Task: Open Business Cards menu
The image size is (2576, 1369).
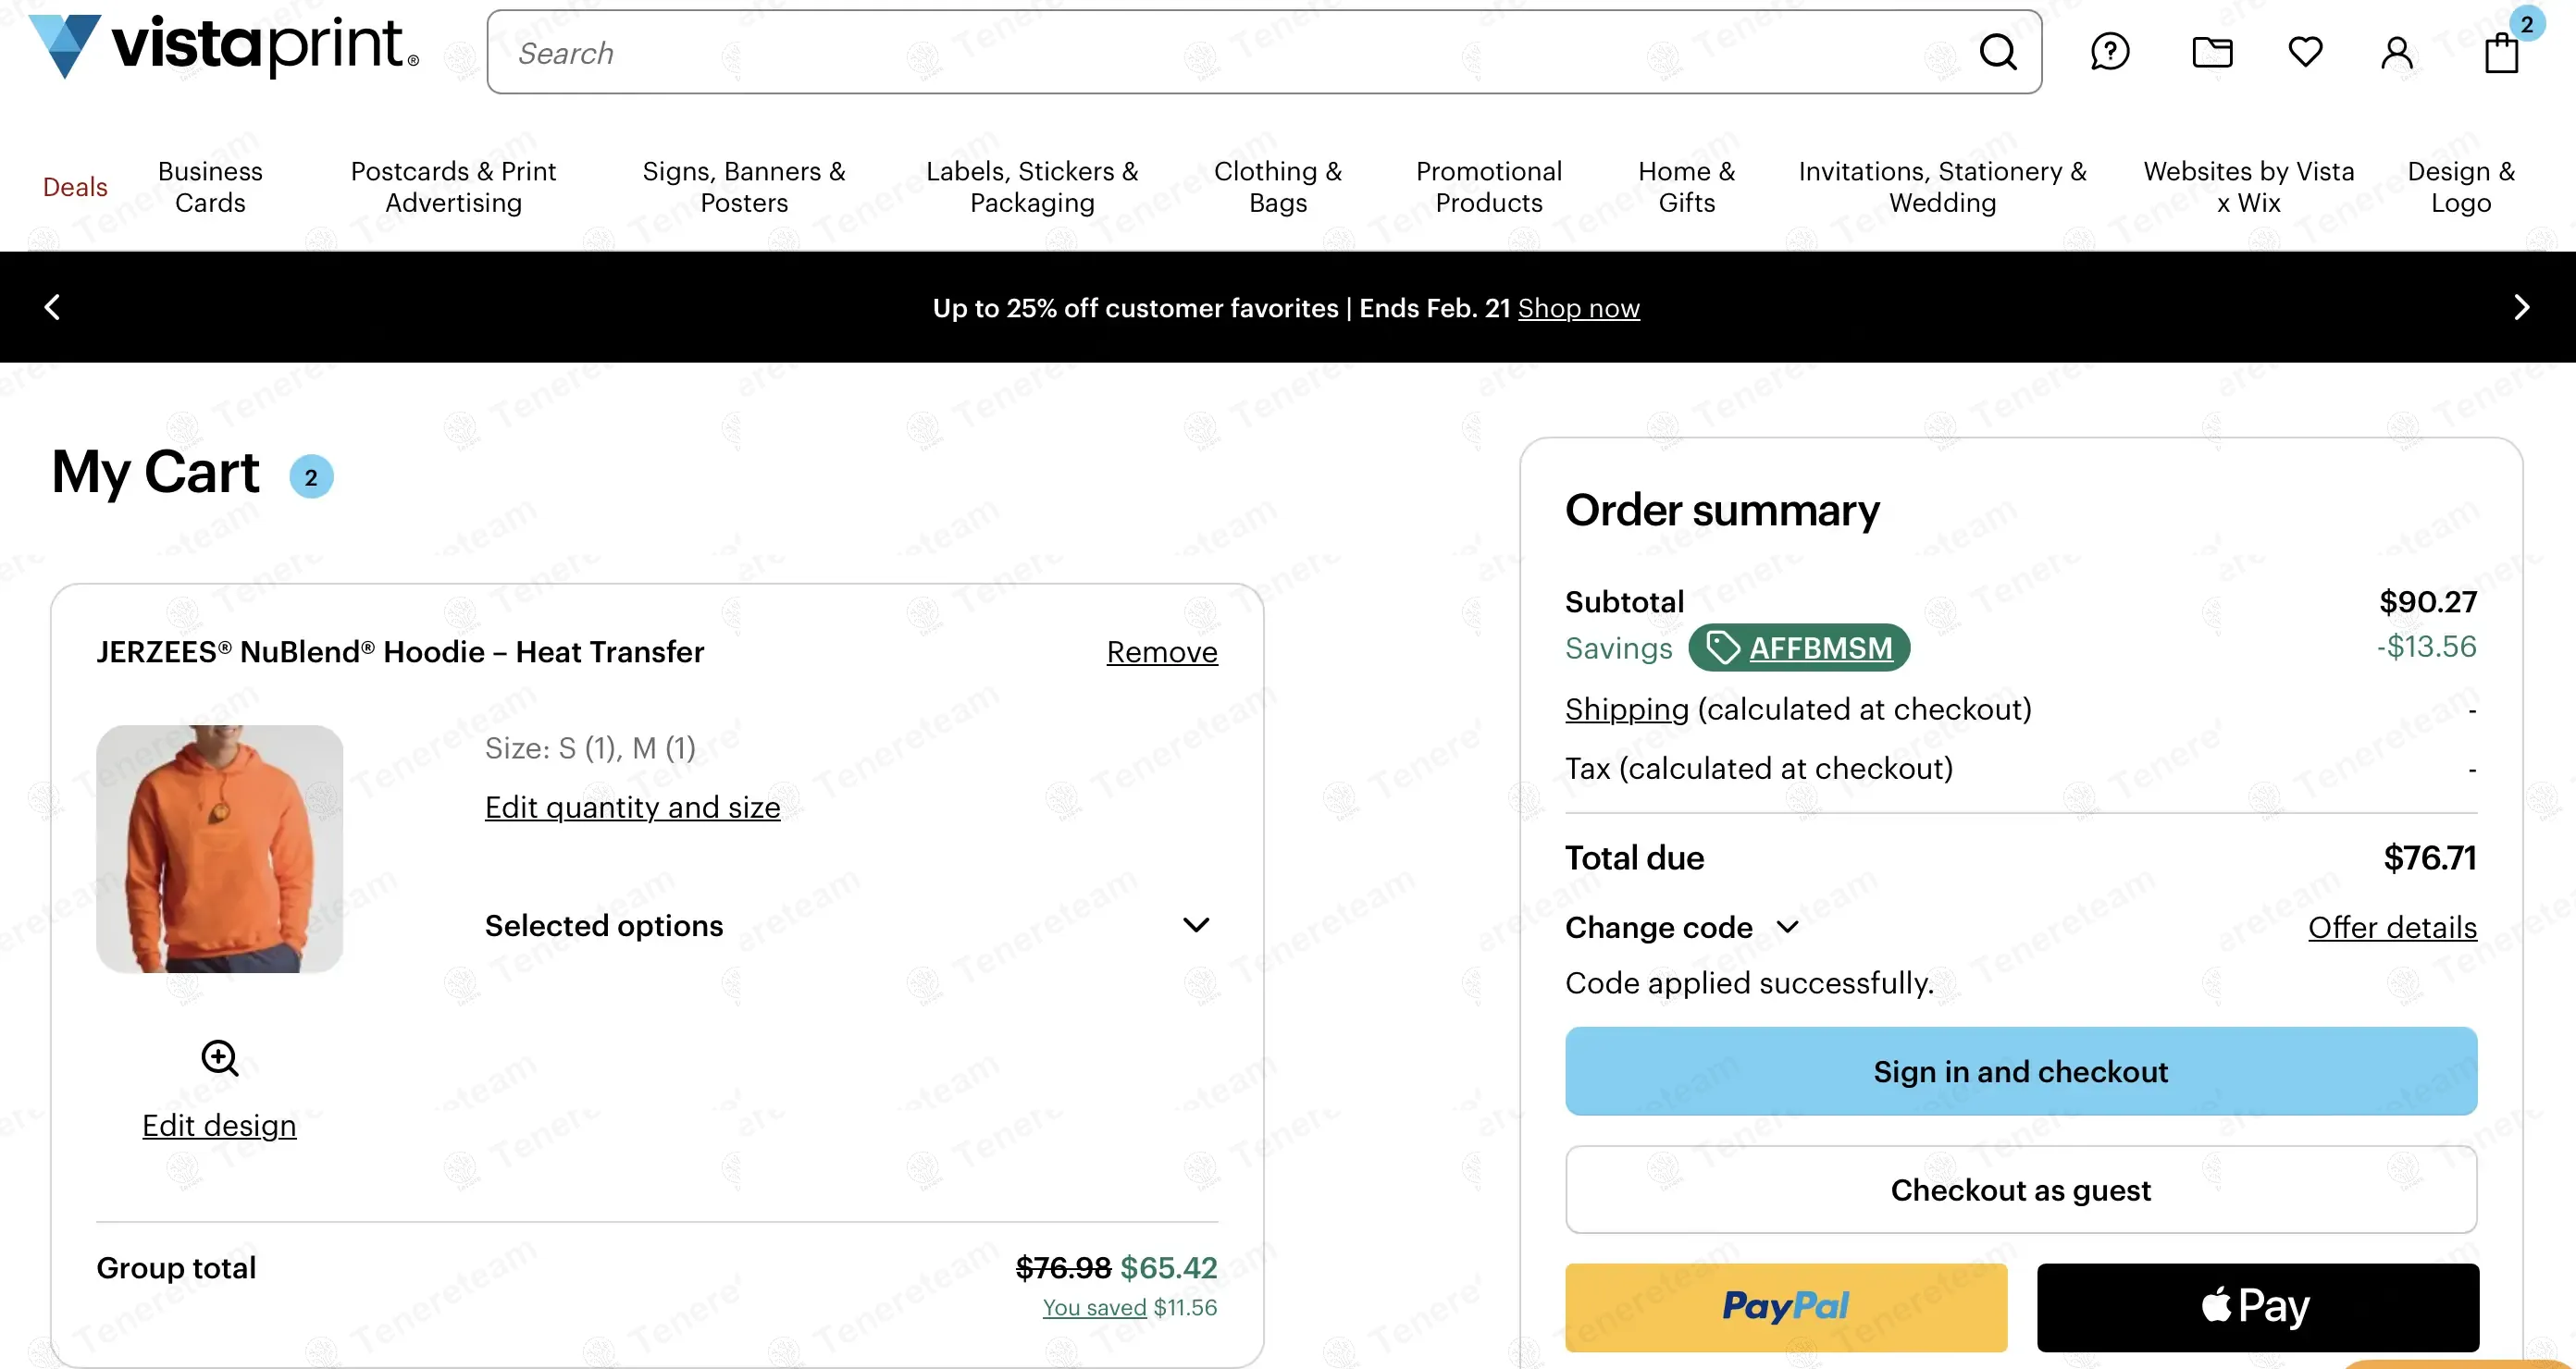Action: pyautogui.click(x=210, y=187)
